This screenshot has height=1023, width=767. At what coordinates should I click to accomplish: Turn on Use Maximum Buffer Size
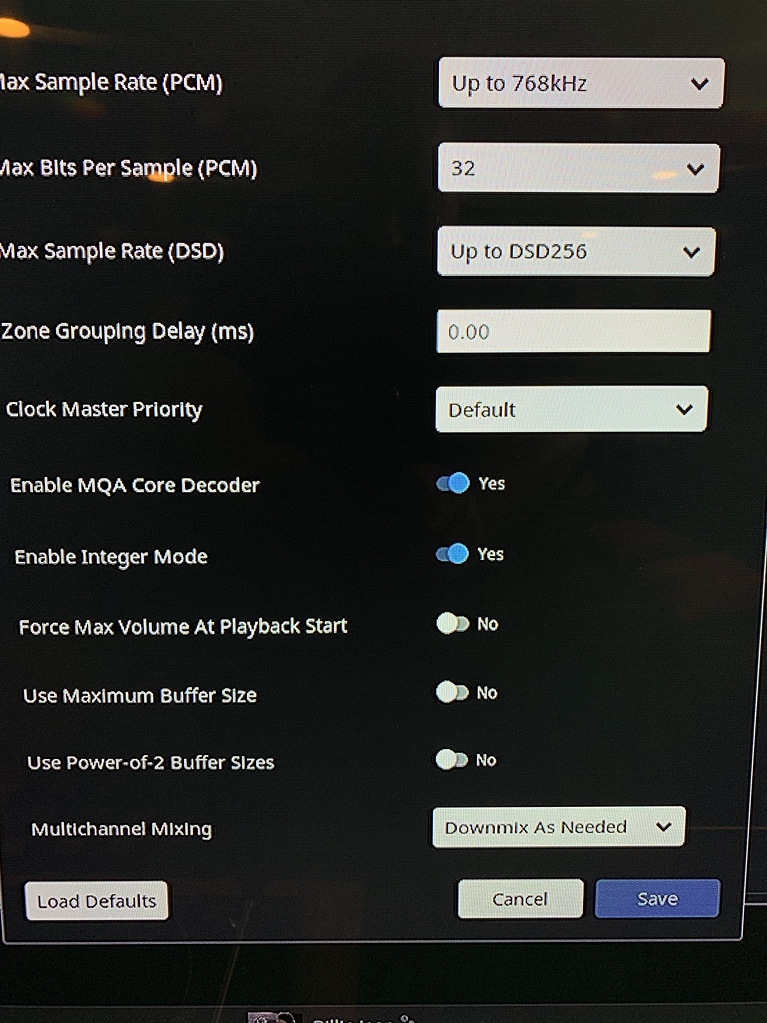(x=452, y=691)
